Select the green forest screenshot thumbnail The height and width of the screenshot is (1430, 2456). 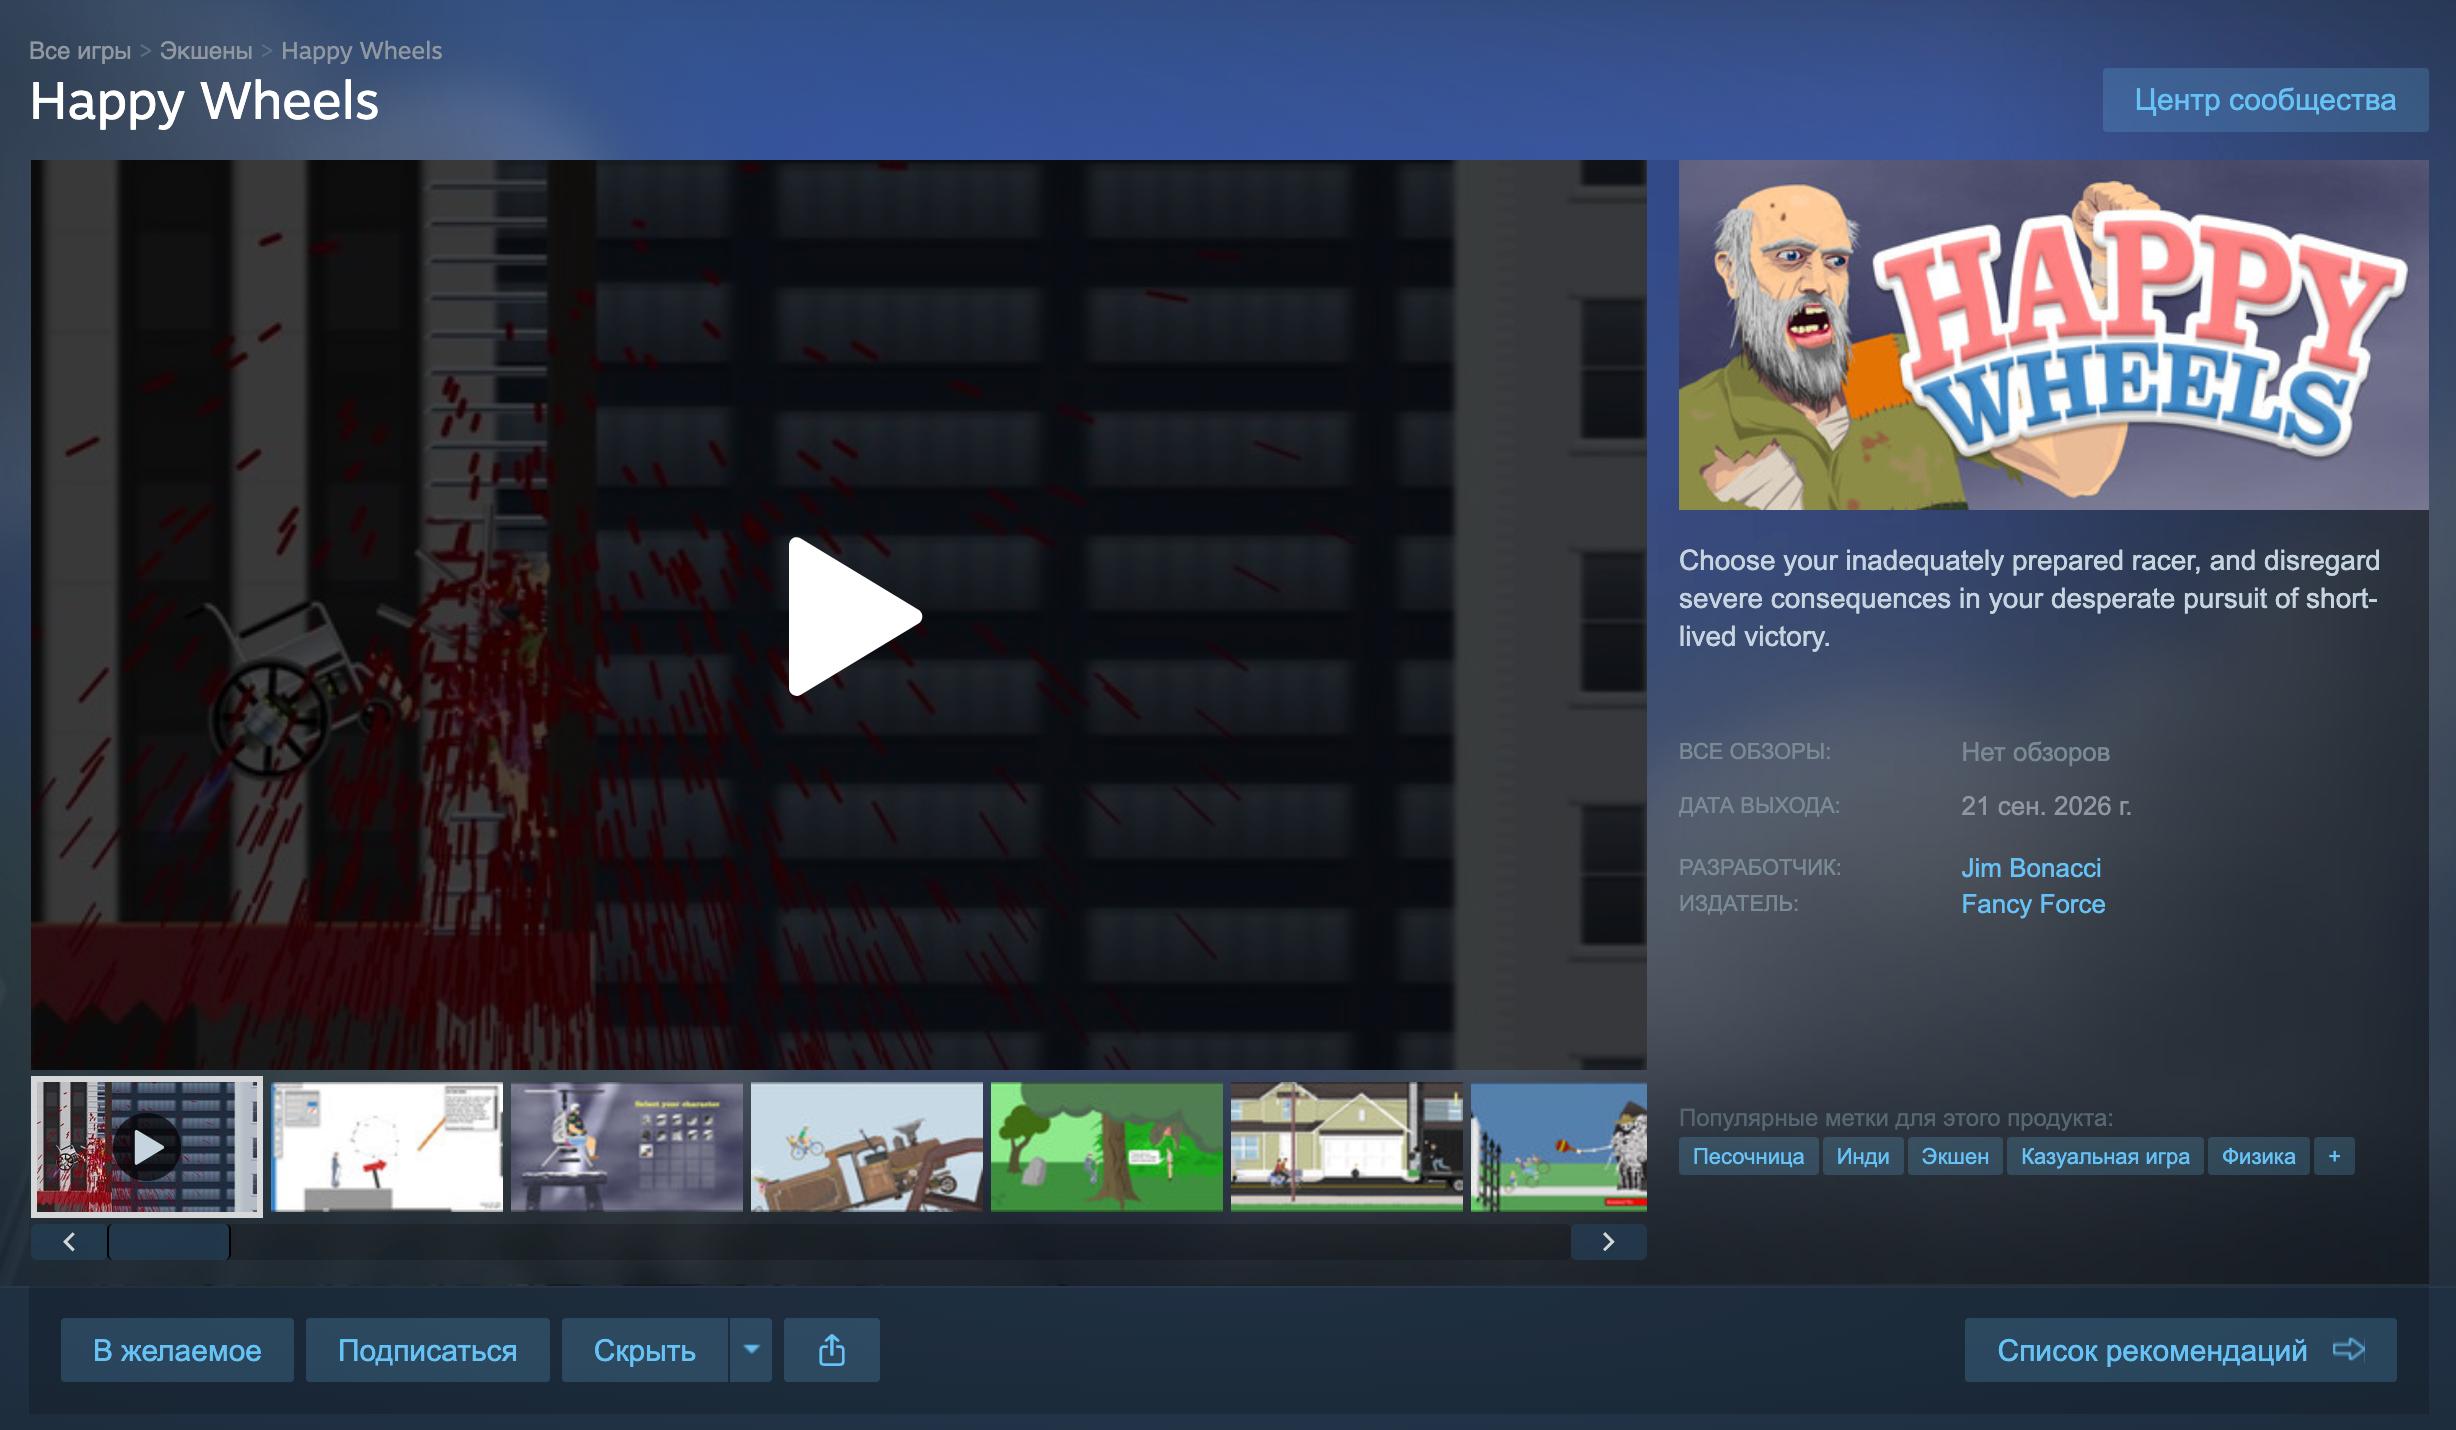[1107, 1147]
